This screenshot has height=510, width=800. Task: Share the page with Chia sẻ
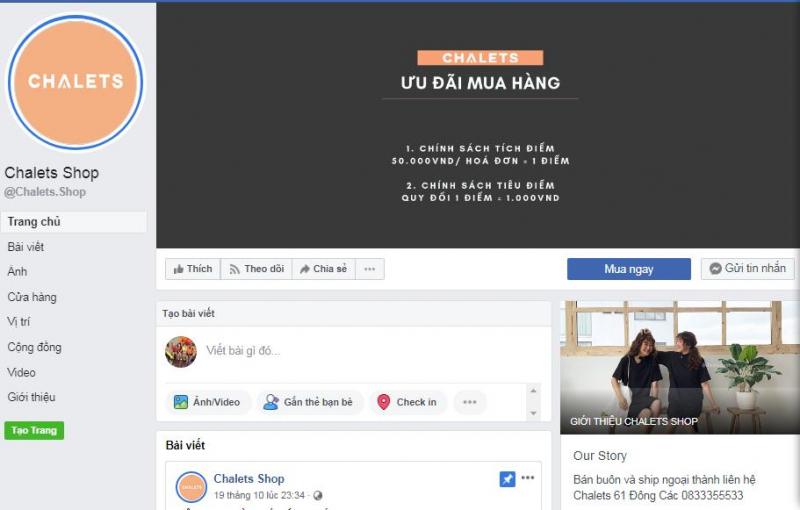click(323, 269)
